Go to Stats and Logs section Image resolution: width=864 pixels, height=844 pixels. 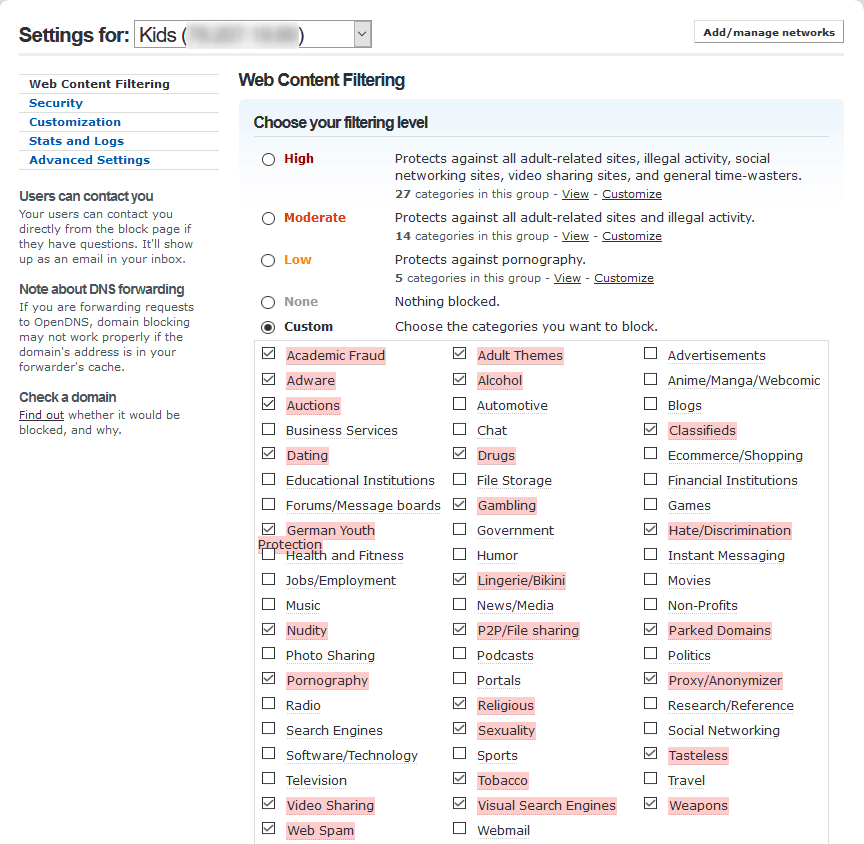(x=76, y=141)
